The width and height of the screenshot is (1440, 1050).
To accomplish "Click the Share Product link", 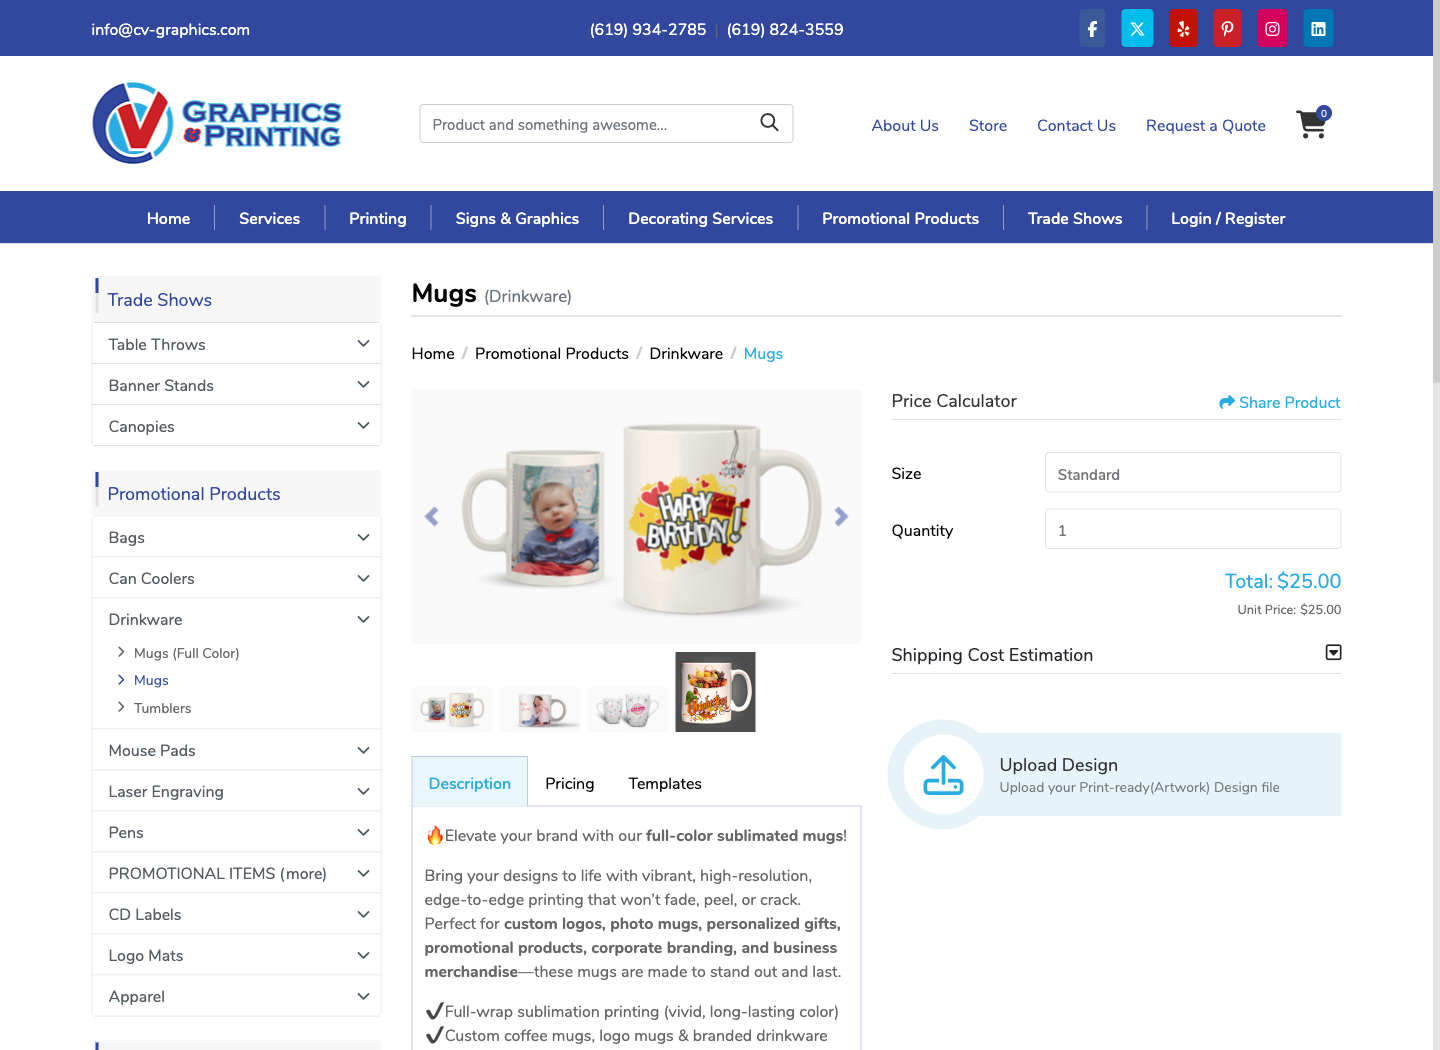I will click(1279, 402).
